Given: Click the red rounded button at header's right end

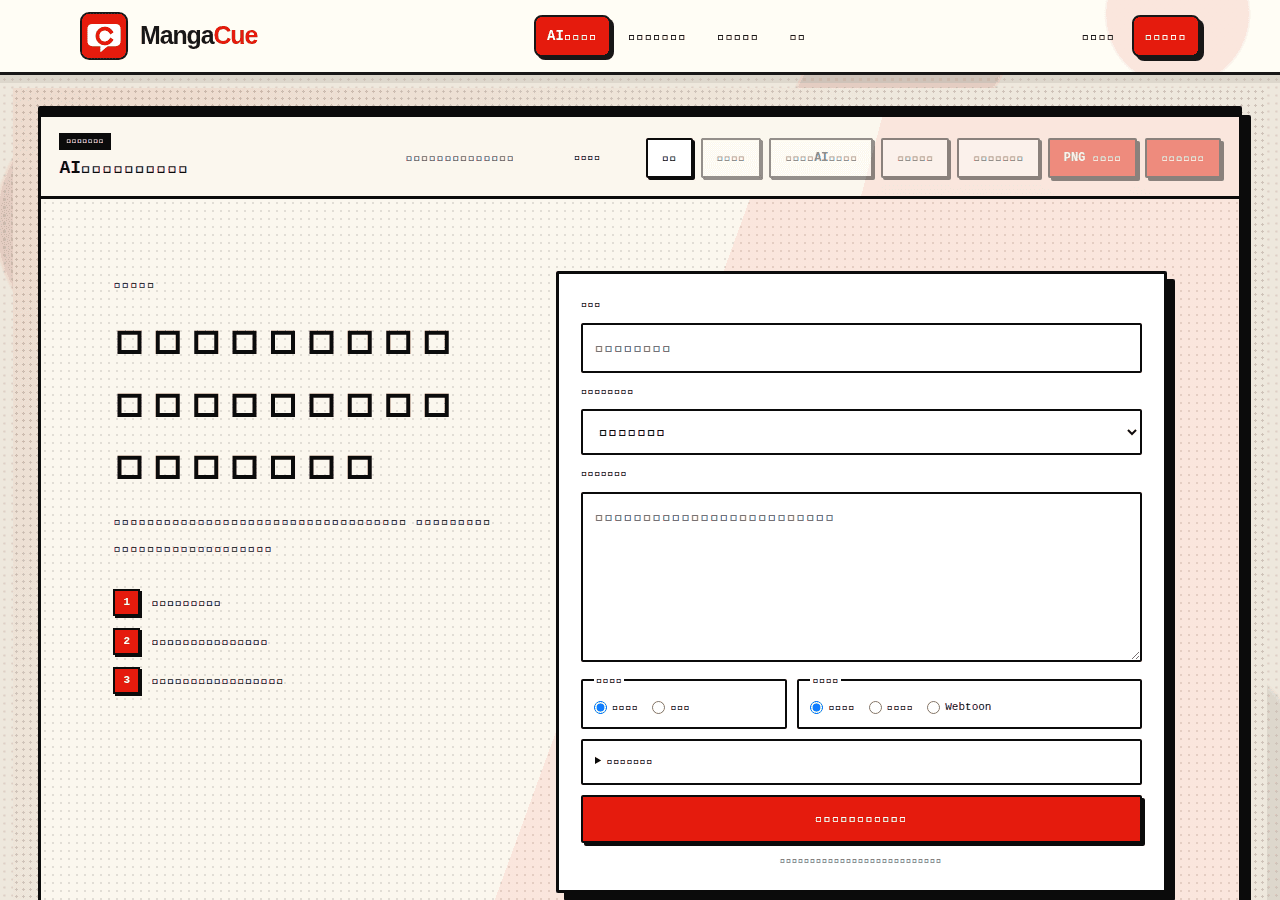Looking at the screenshot, I should [1165, 36].
